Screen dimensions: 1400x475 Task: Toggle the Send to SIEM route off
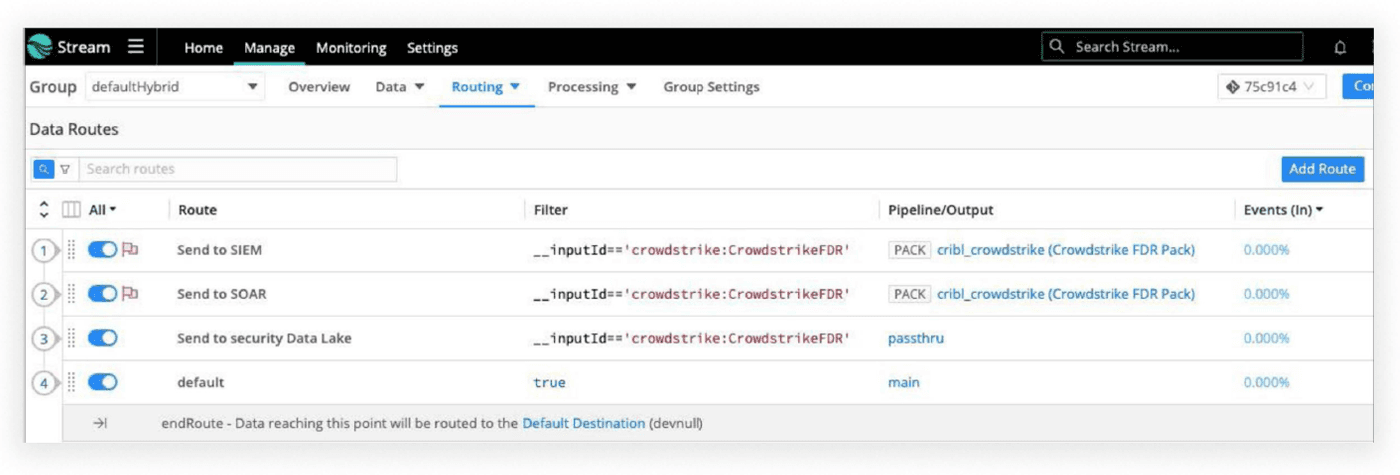[x=103, y=250]
